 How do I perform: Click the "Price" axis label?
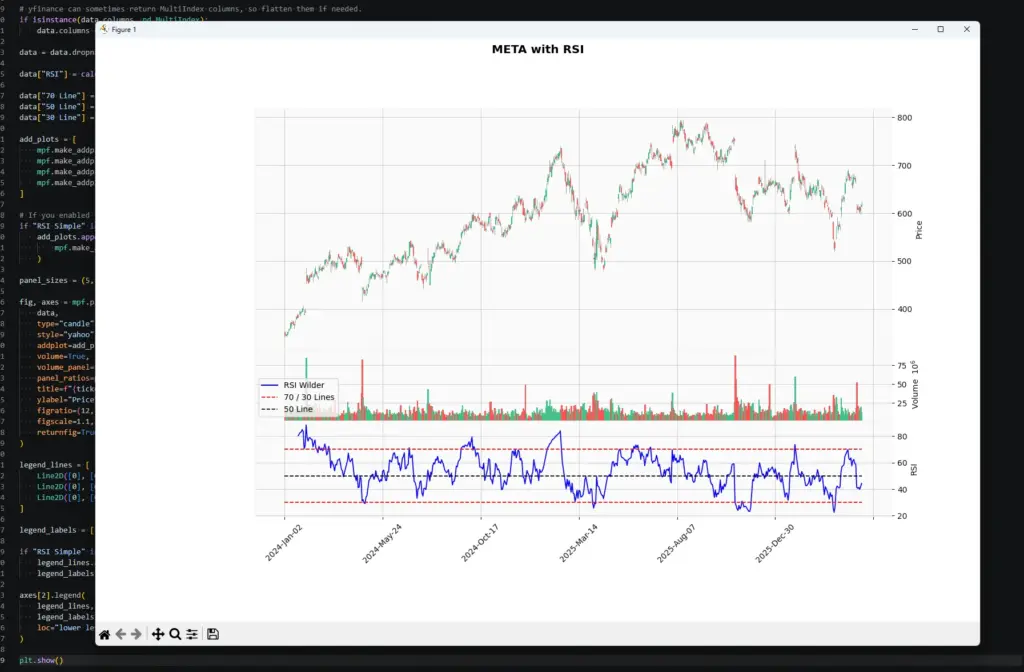(919, 230)
